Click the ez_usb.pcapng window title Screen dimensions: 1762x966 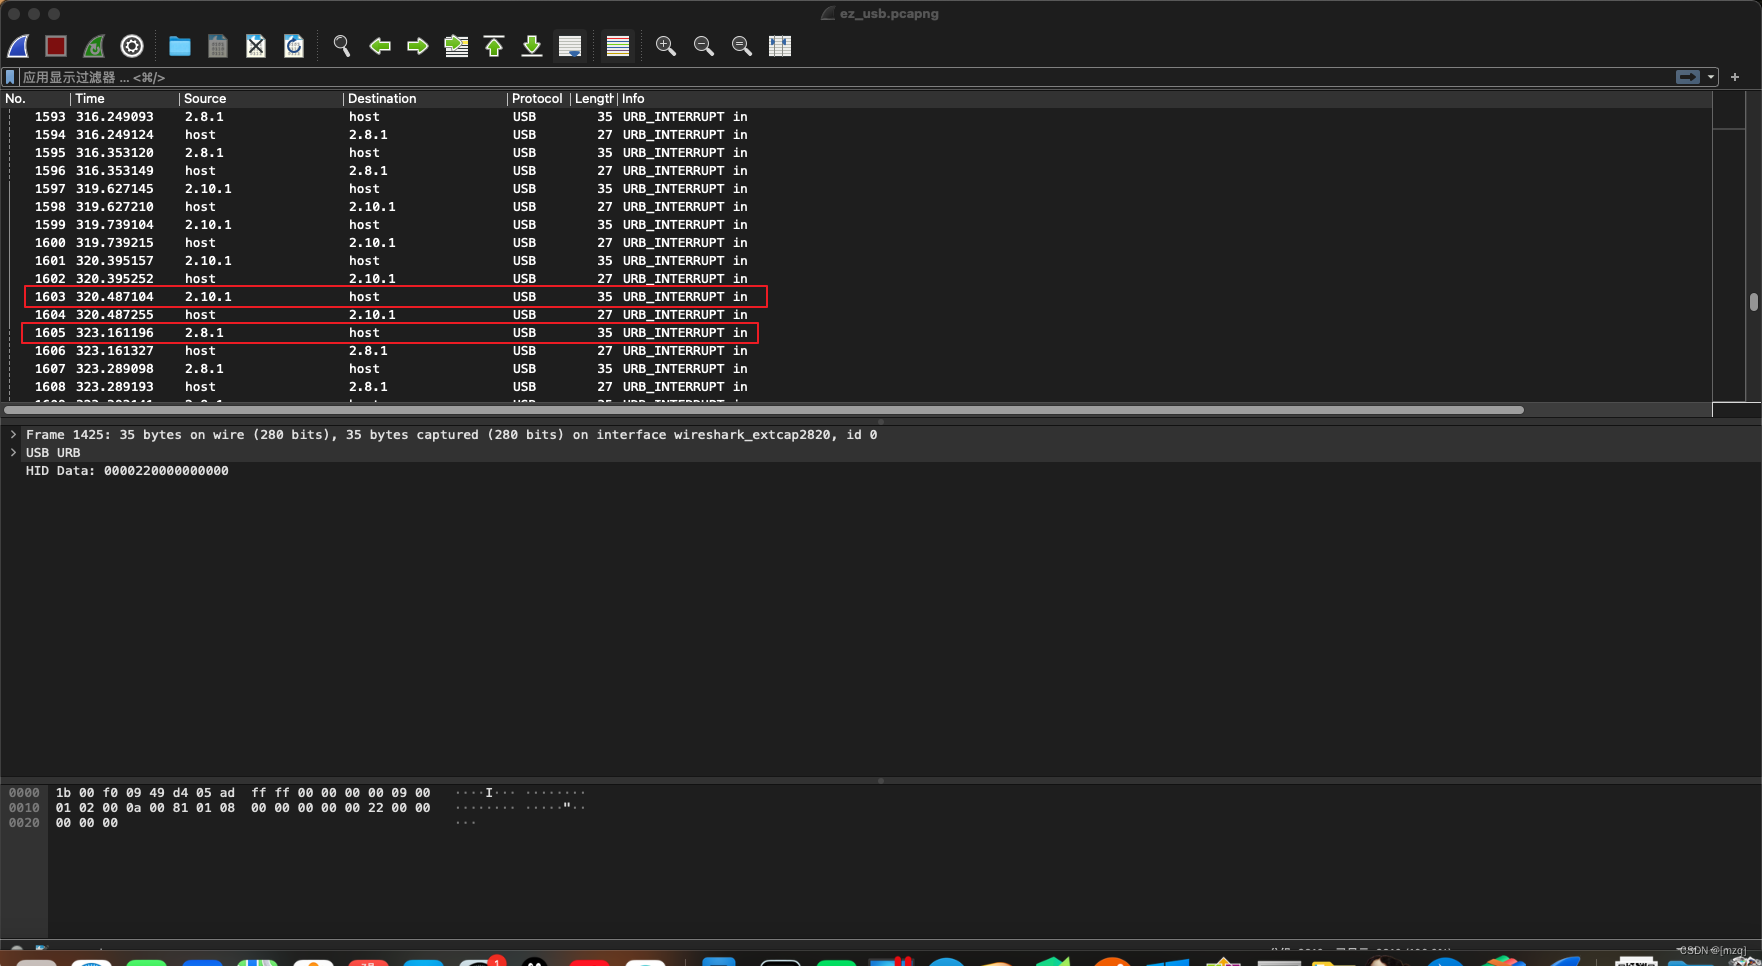(889, 14)
